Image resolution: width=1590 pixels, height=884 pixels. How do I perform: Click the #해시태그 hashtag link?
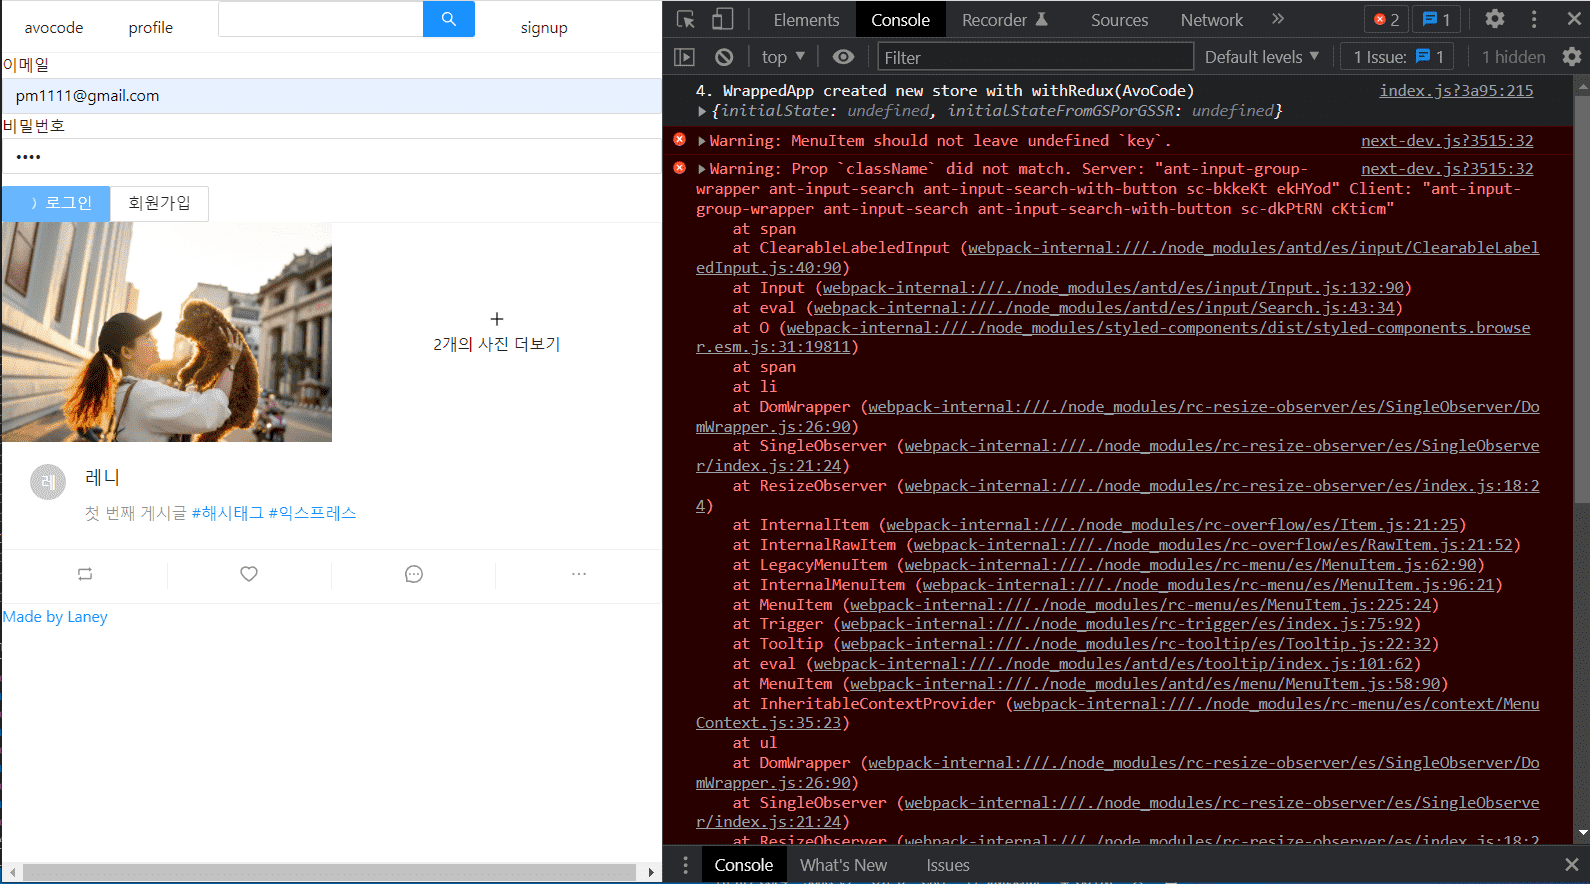tap(228, 513)
